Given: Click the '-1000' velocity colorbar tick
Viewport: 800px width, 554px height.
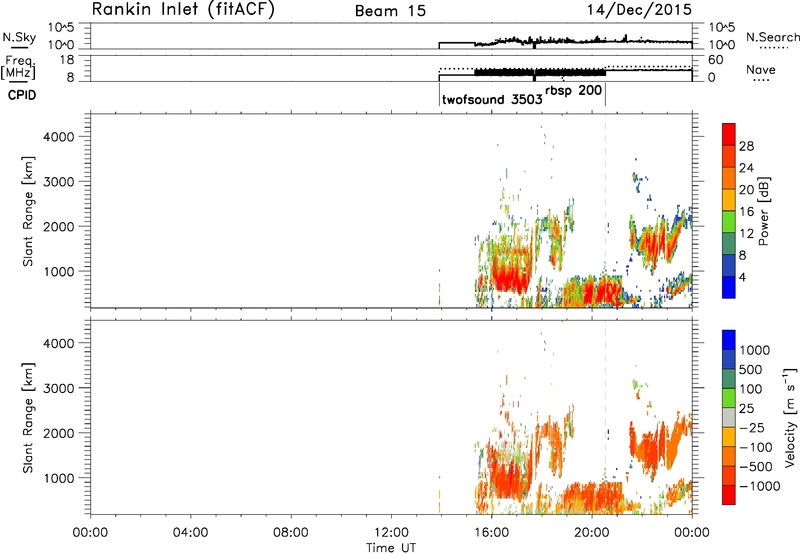Looking at the screenshot, I should [x=760, y=486].
